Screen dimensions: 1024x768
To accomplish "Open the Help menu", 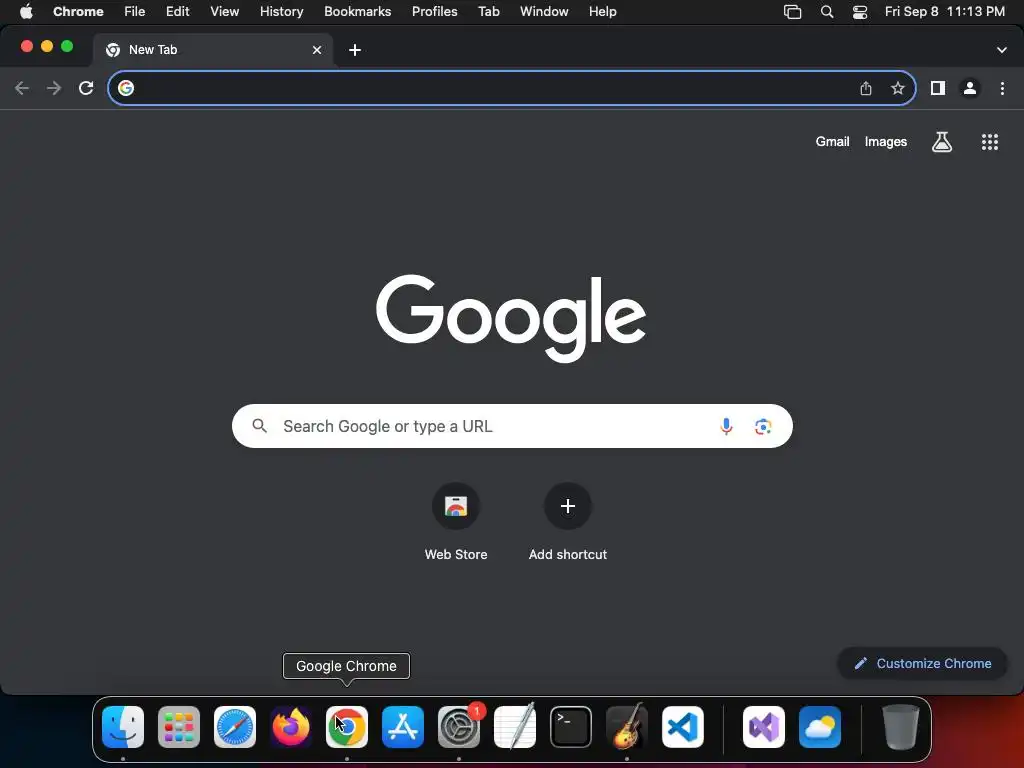I will click(602, 12).
